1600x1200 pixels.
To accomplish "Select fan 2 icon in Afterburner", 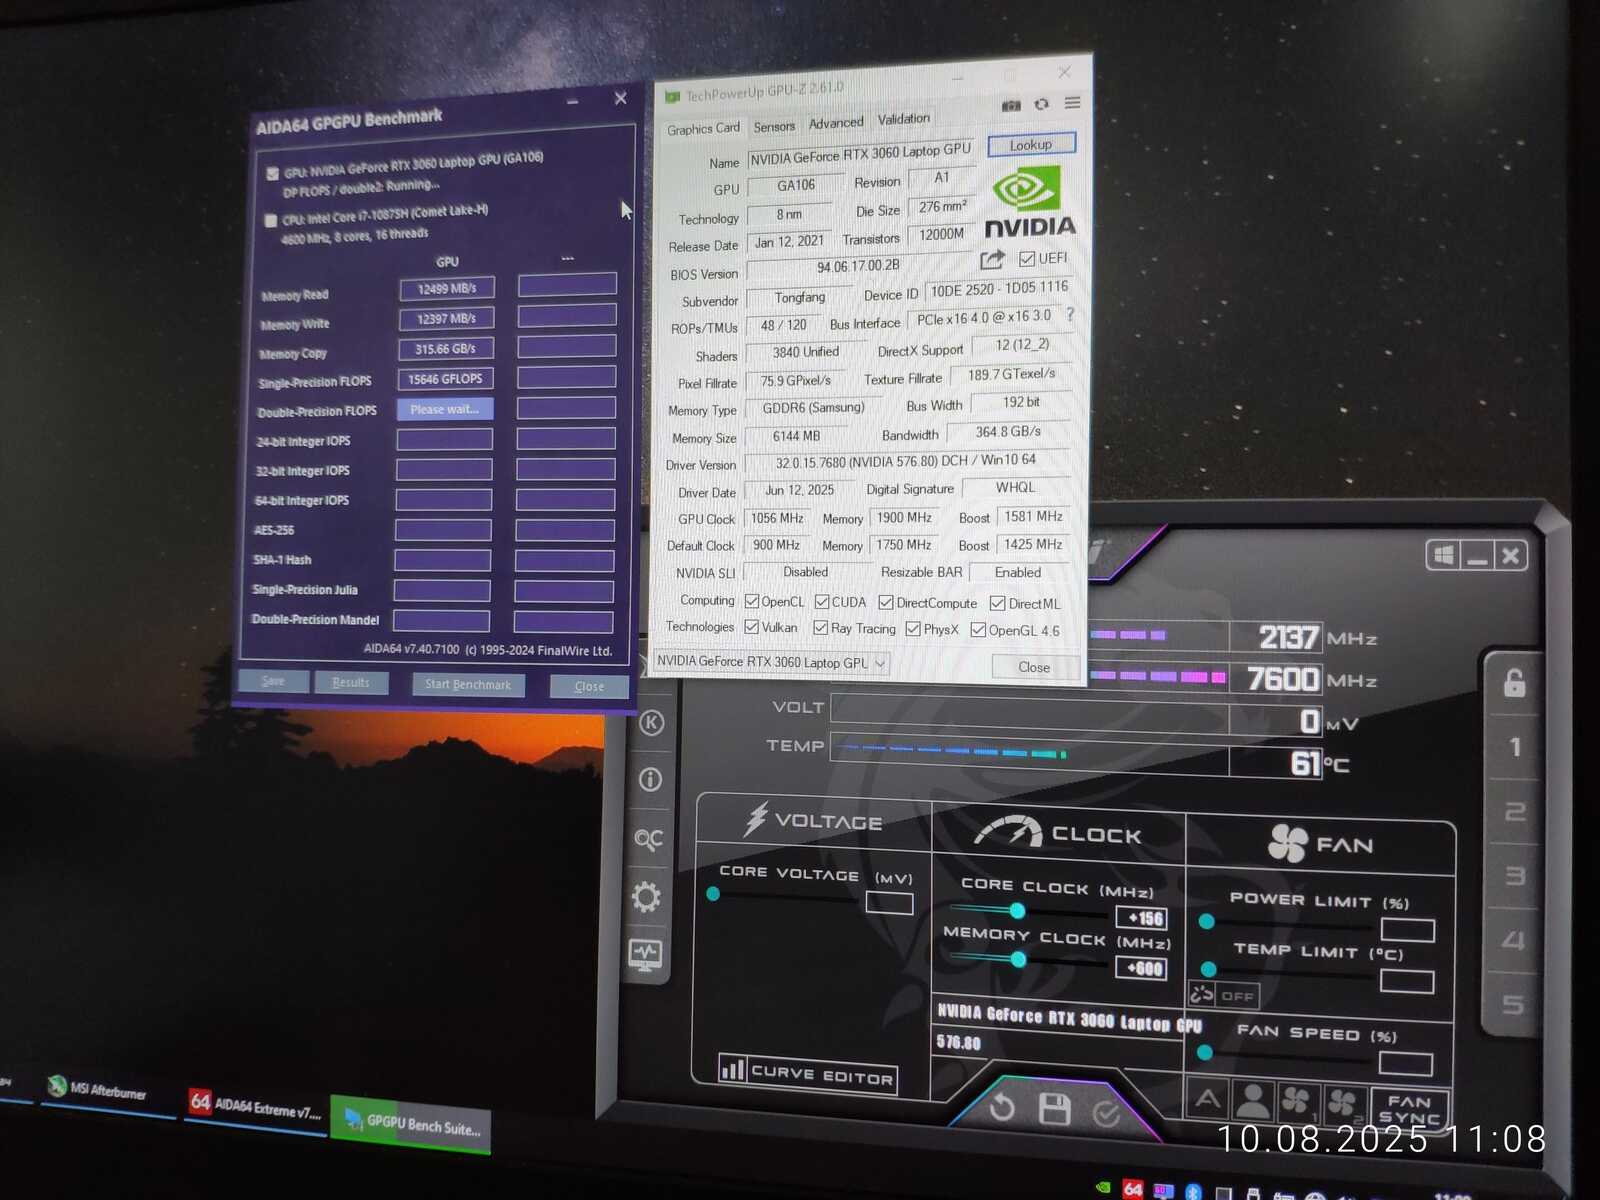I will coord(1345,1104).
